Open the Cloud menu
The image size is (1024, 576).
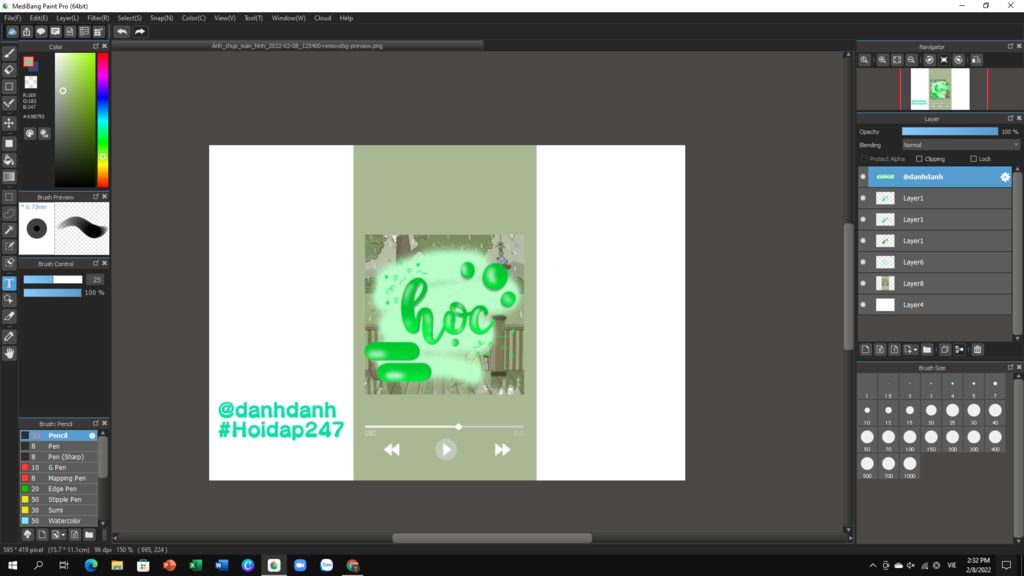coord(323,18)
